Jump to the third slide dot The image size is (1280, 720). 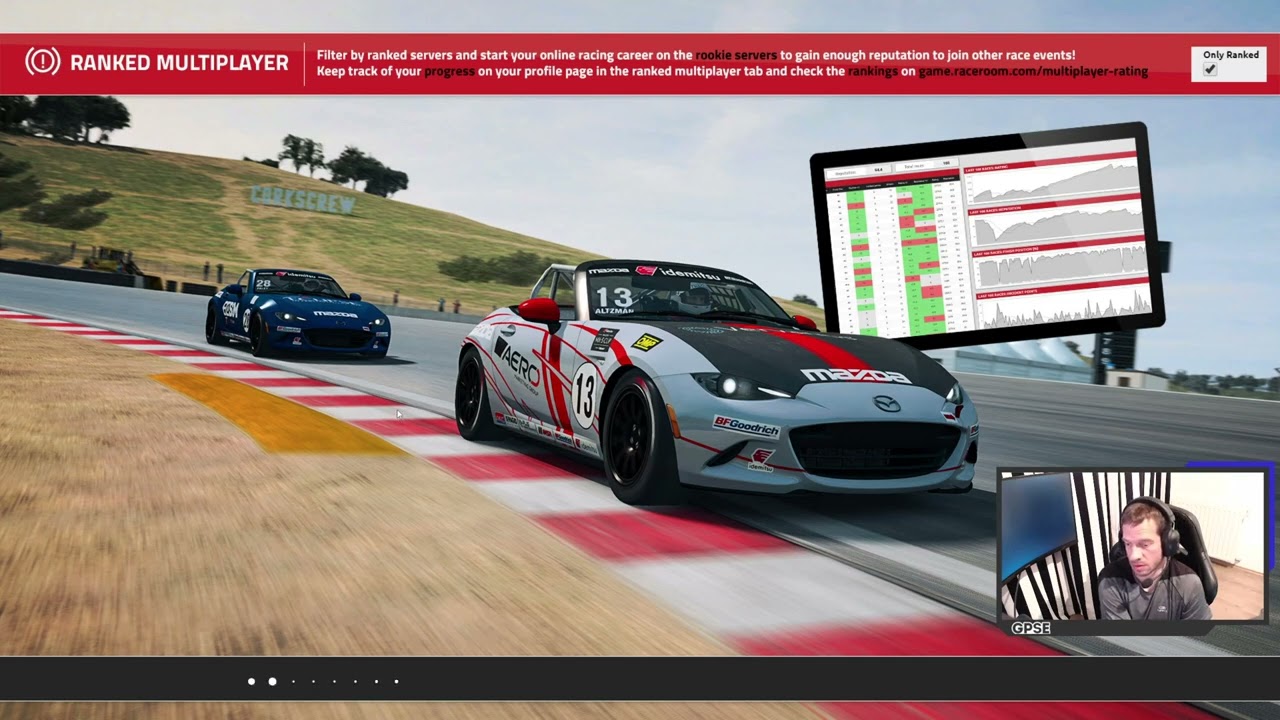tap(293, 681)
